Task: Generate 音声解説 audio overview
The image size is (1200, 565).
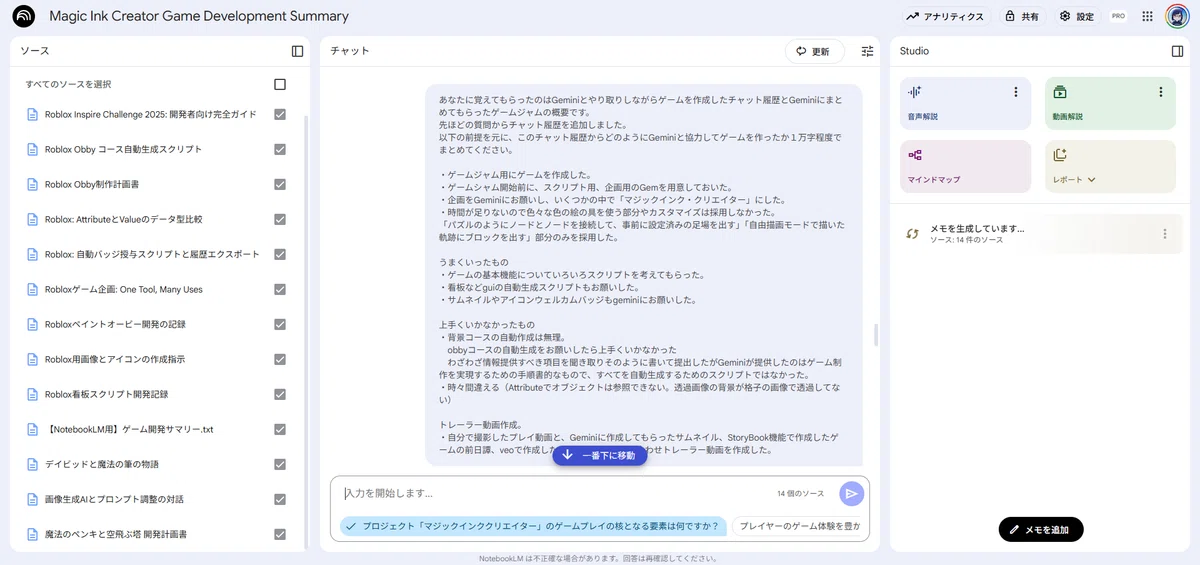Action: pos(965,103)
